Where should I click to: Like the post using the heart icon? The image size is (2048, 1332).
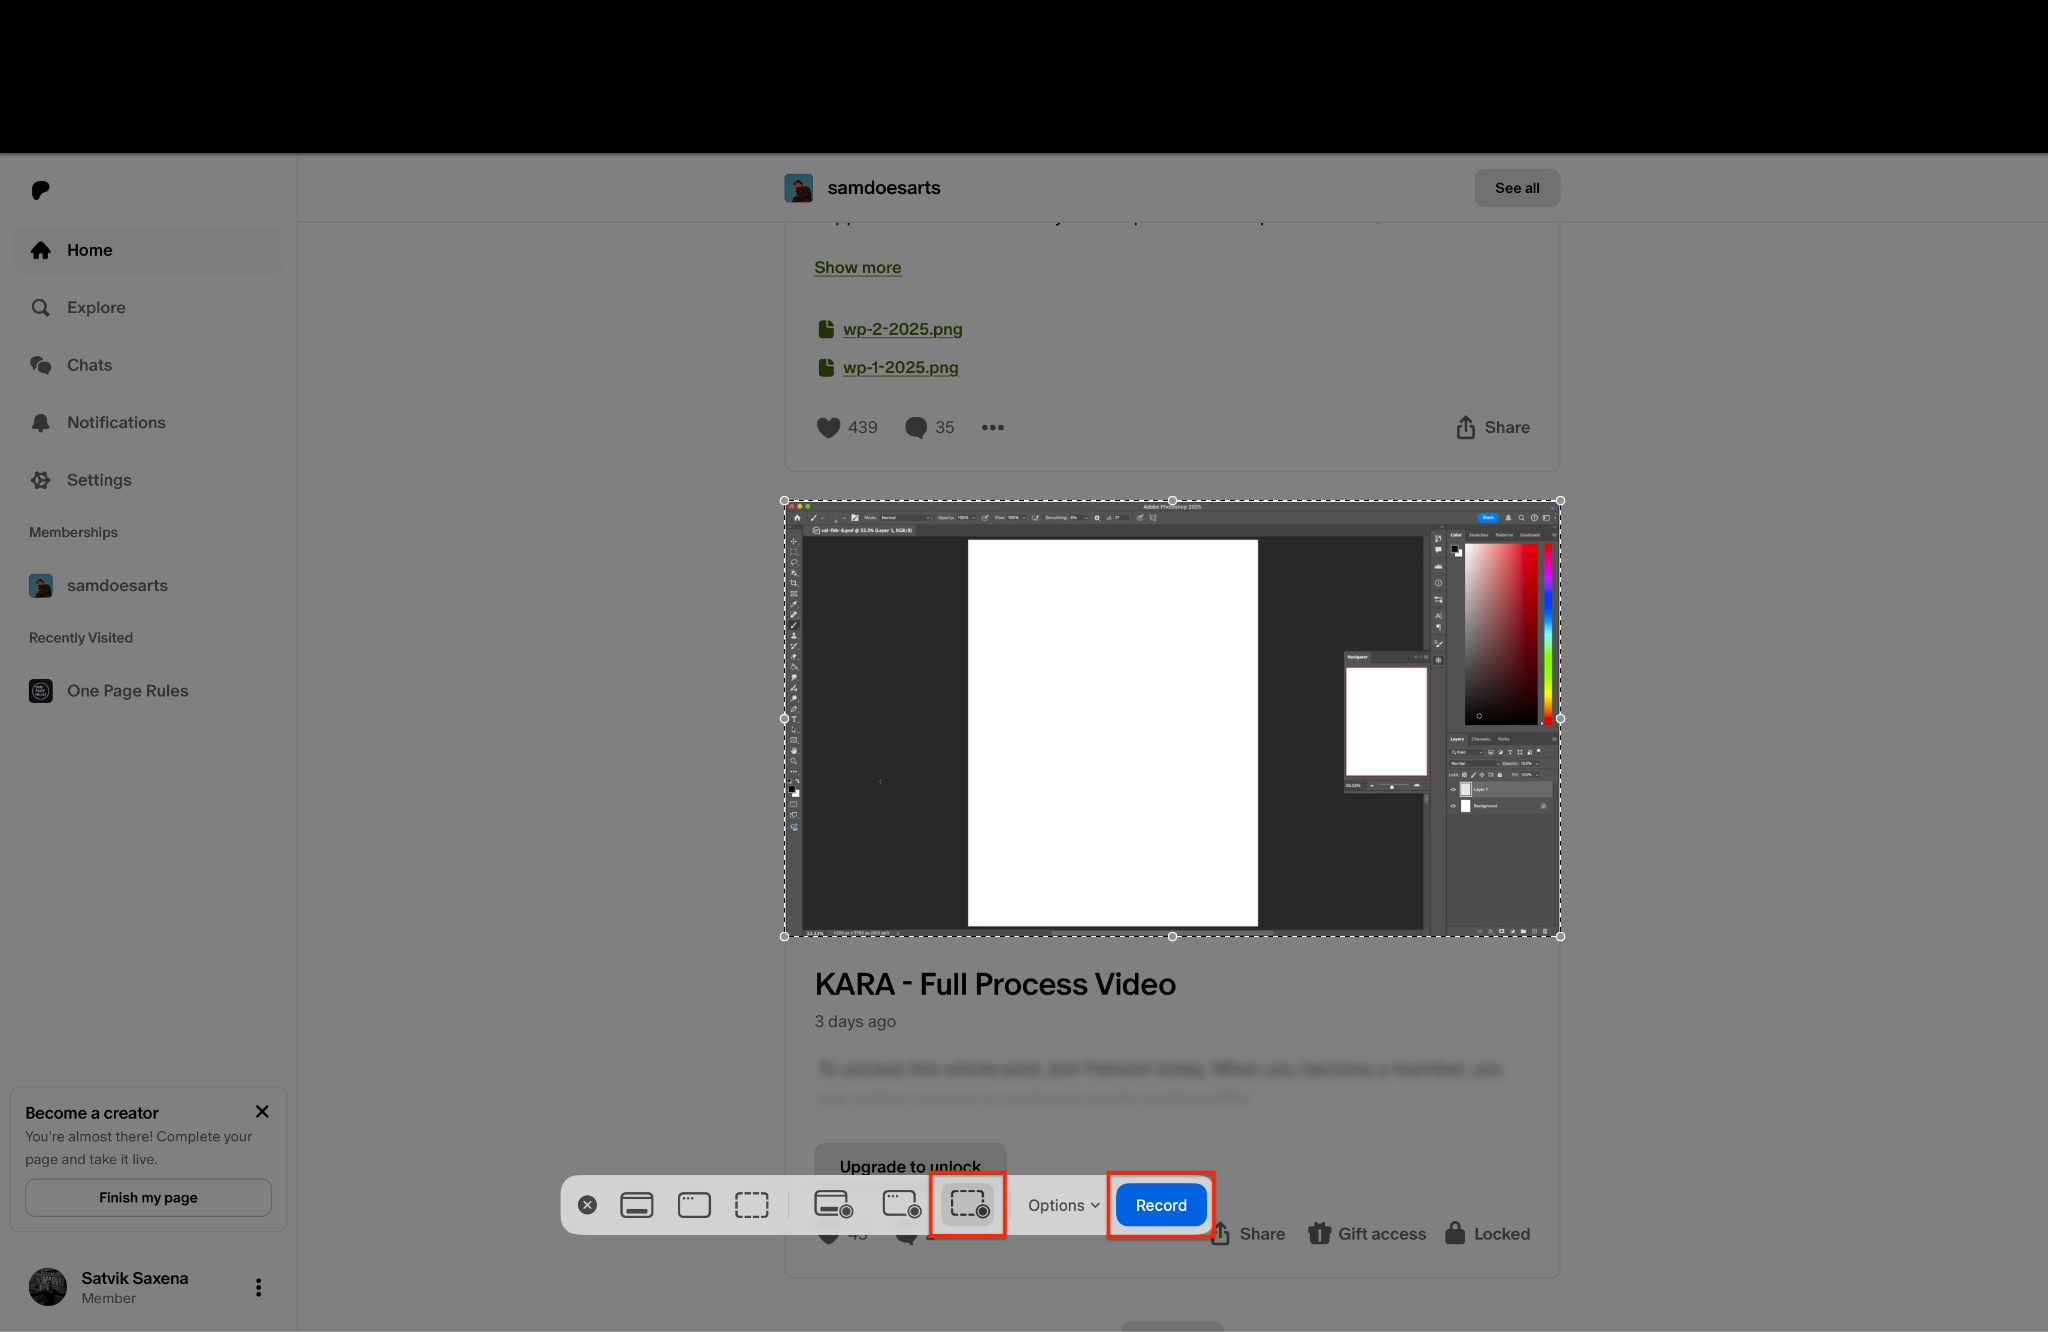(x=829, y=427)
